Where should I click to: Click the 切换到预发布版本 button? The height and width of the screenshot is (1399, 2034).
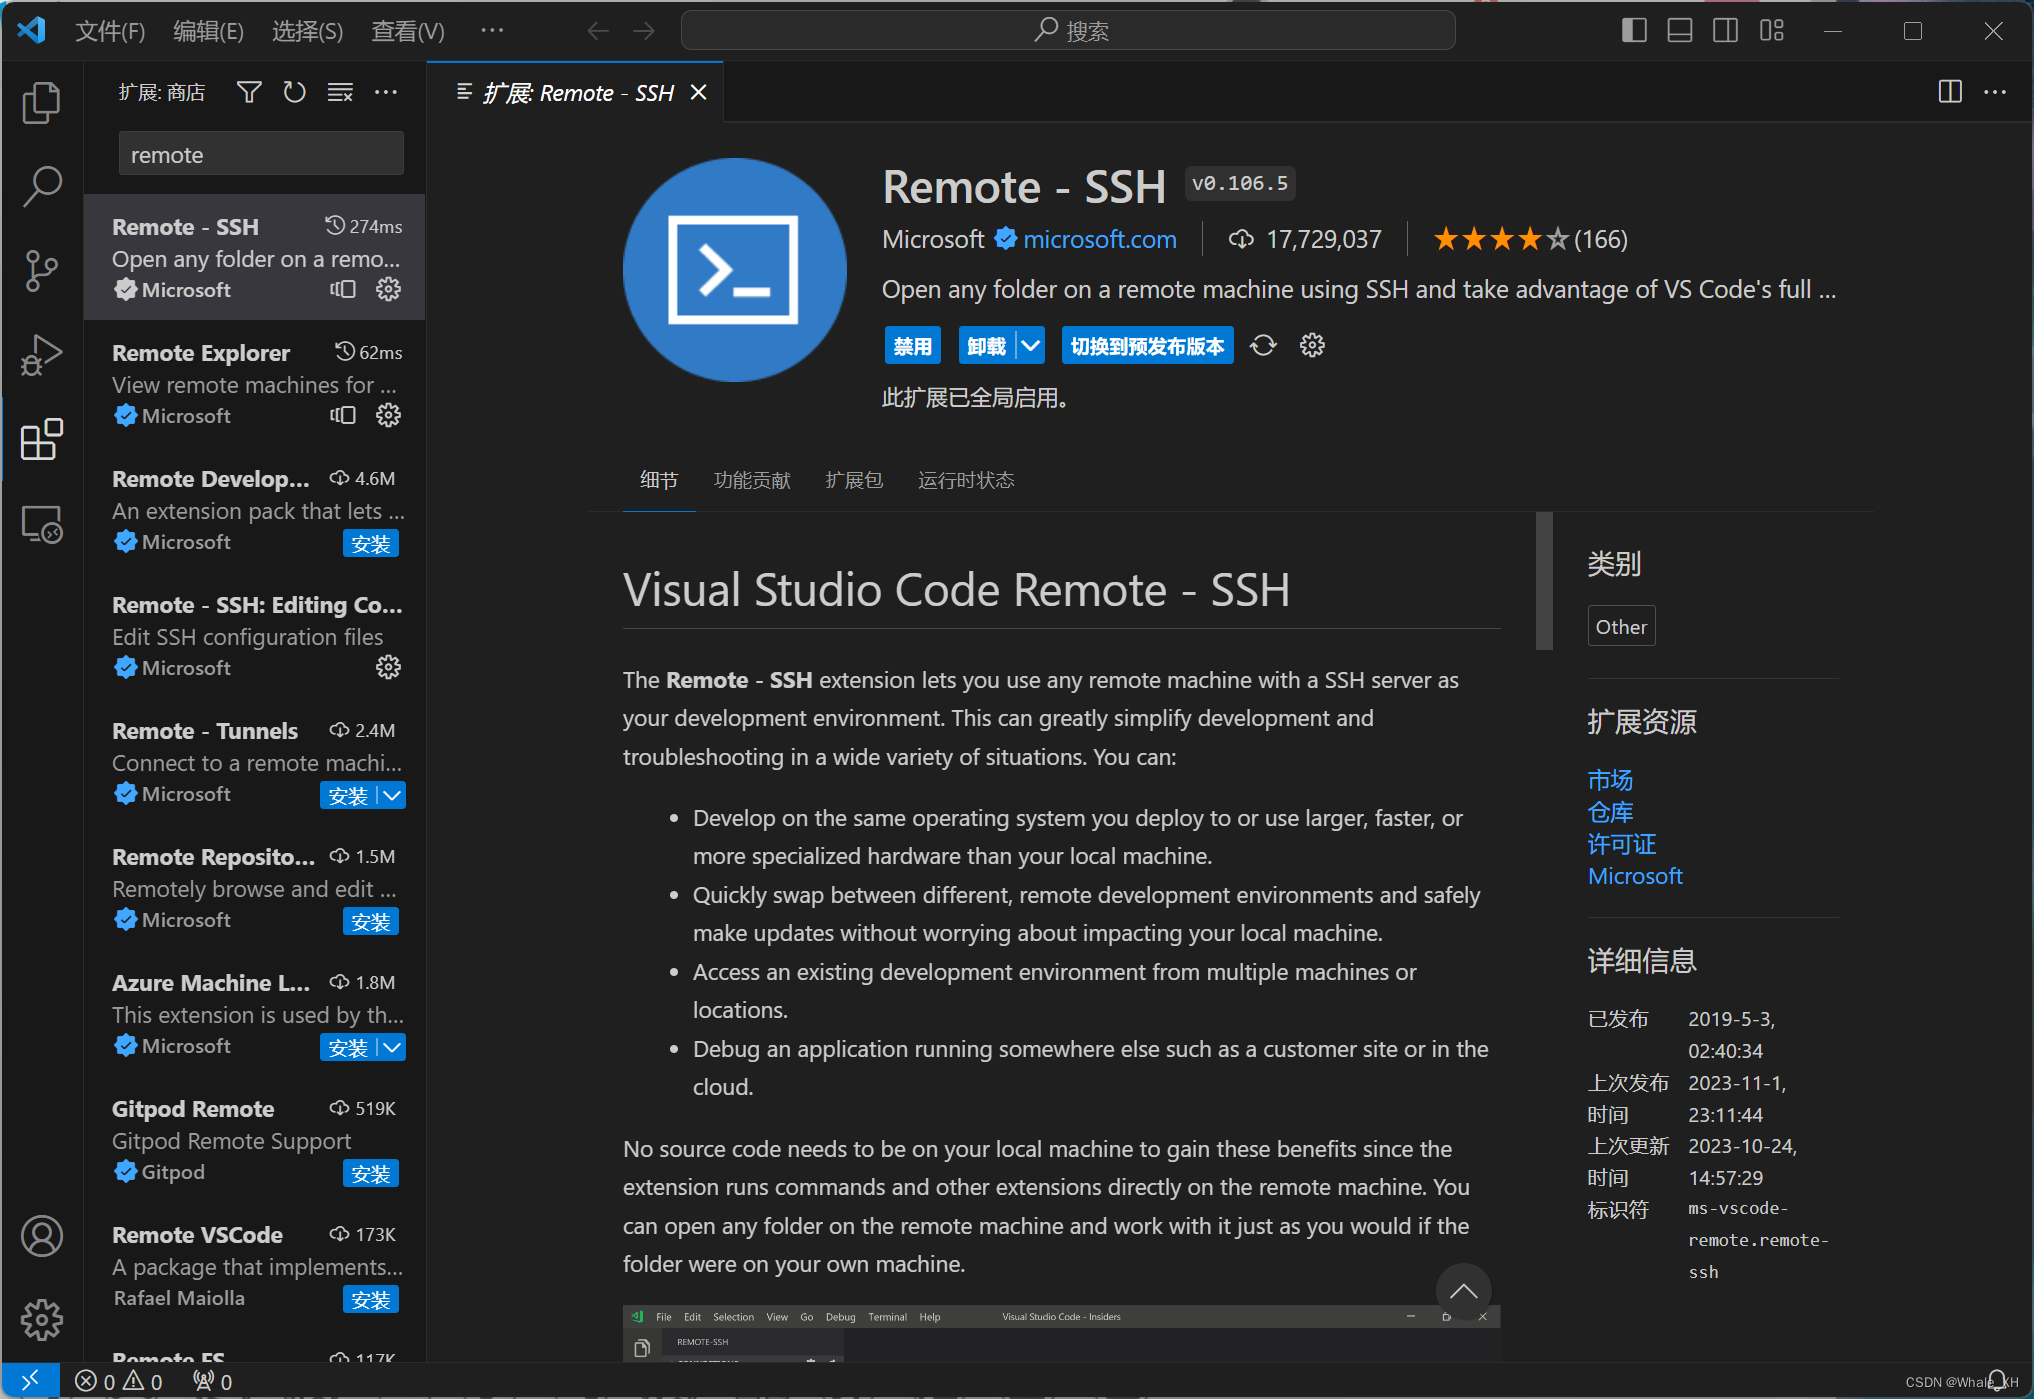tap(1146, 345)
